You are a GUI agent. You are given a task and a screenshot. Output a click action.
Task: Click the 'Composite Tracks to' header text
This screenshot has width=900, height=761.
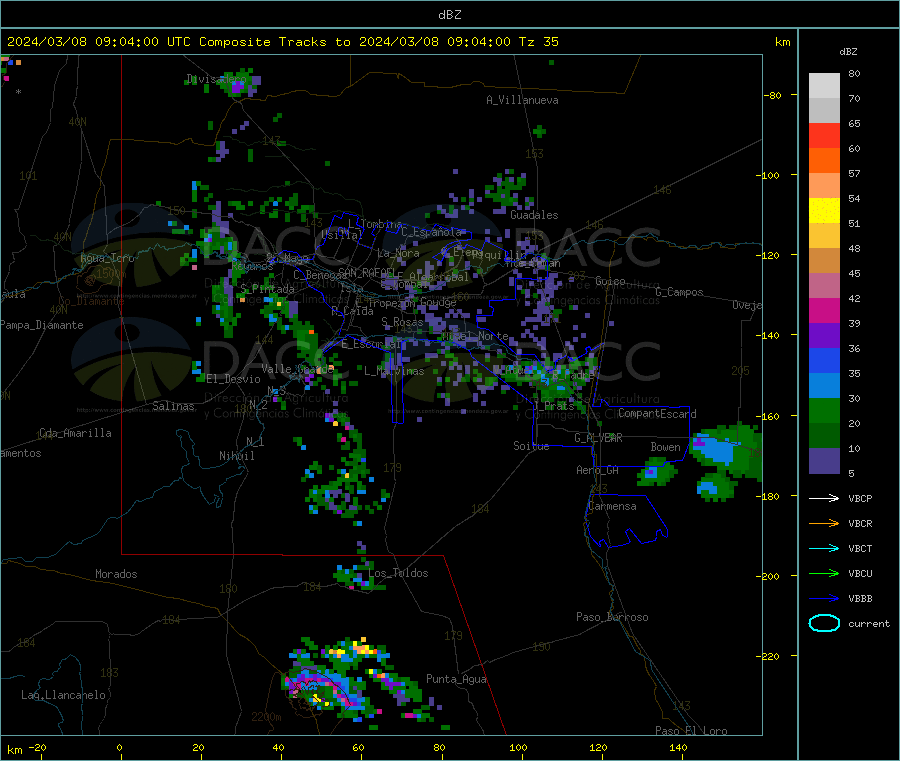click(x=274, y=42)
